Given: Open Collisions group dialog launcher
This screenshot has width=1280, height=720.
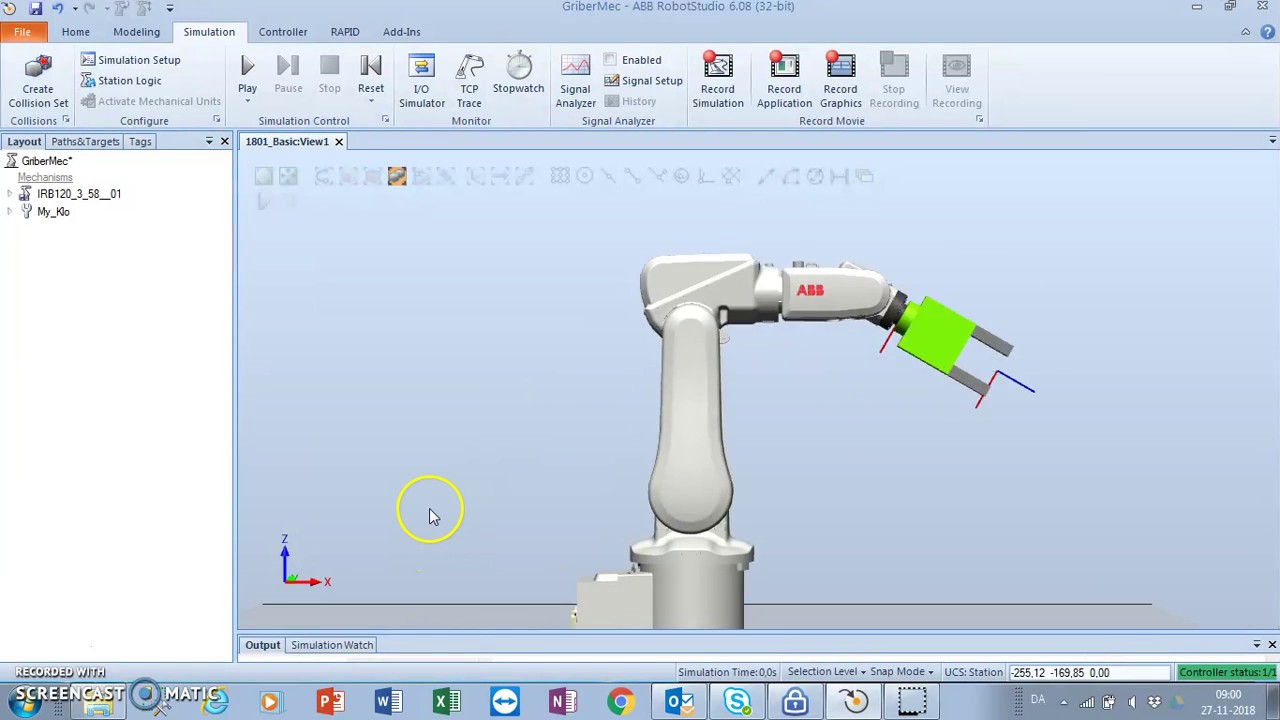Looking at the screenshot, I should (x=66, y=120).
